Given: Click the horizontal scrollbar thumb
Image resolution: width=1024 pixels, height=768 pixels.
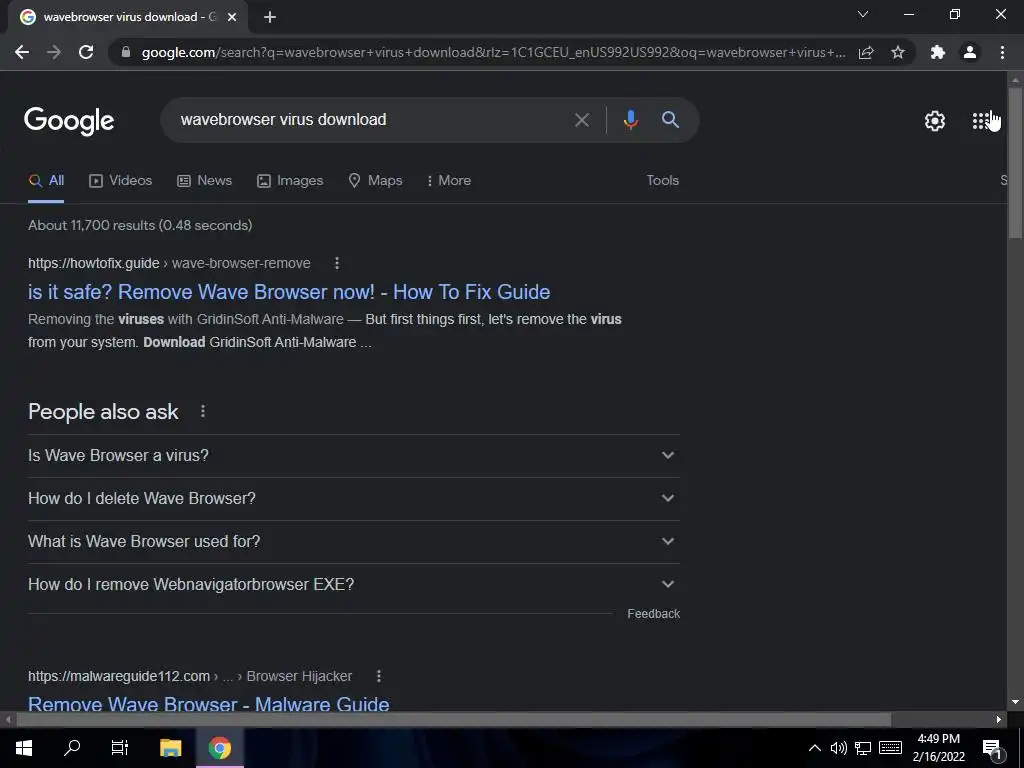Looking at the screenshot, I should [454, 720].
